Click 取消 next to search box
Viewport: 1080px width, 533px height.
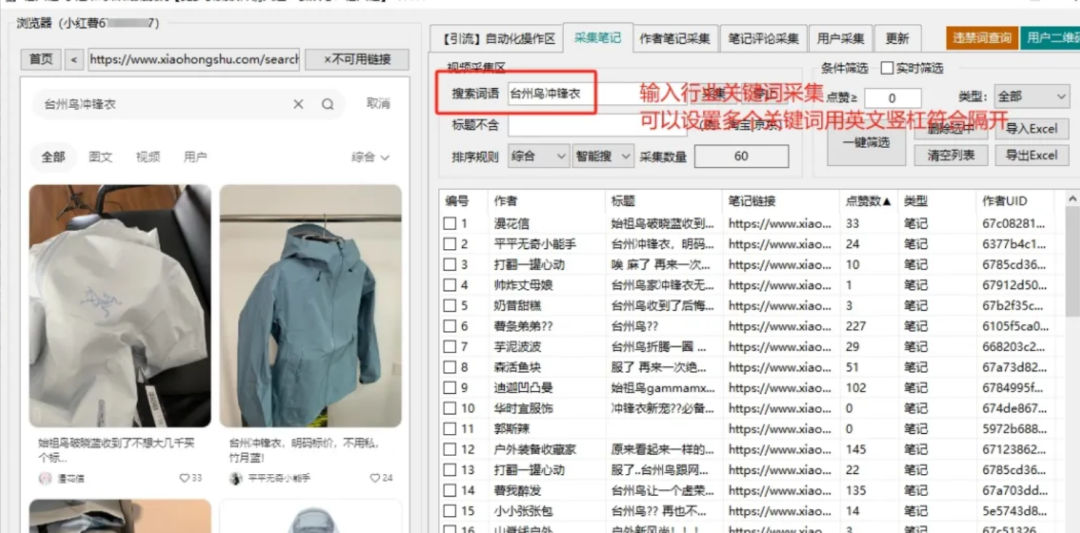pyautogui.click(x=378, y=104)
